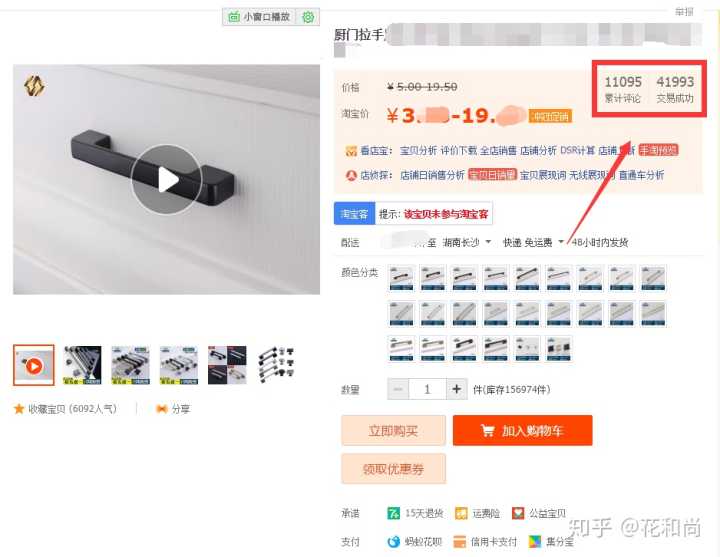Image resolution: width=720 pixels, height=557 pixels.
Task: Open the 宝贝分析 link in 看店宝
Action: [x=418, y=150]
